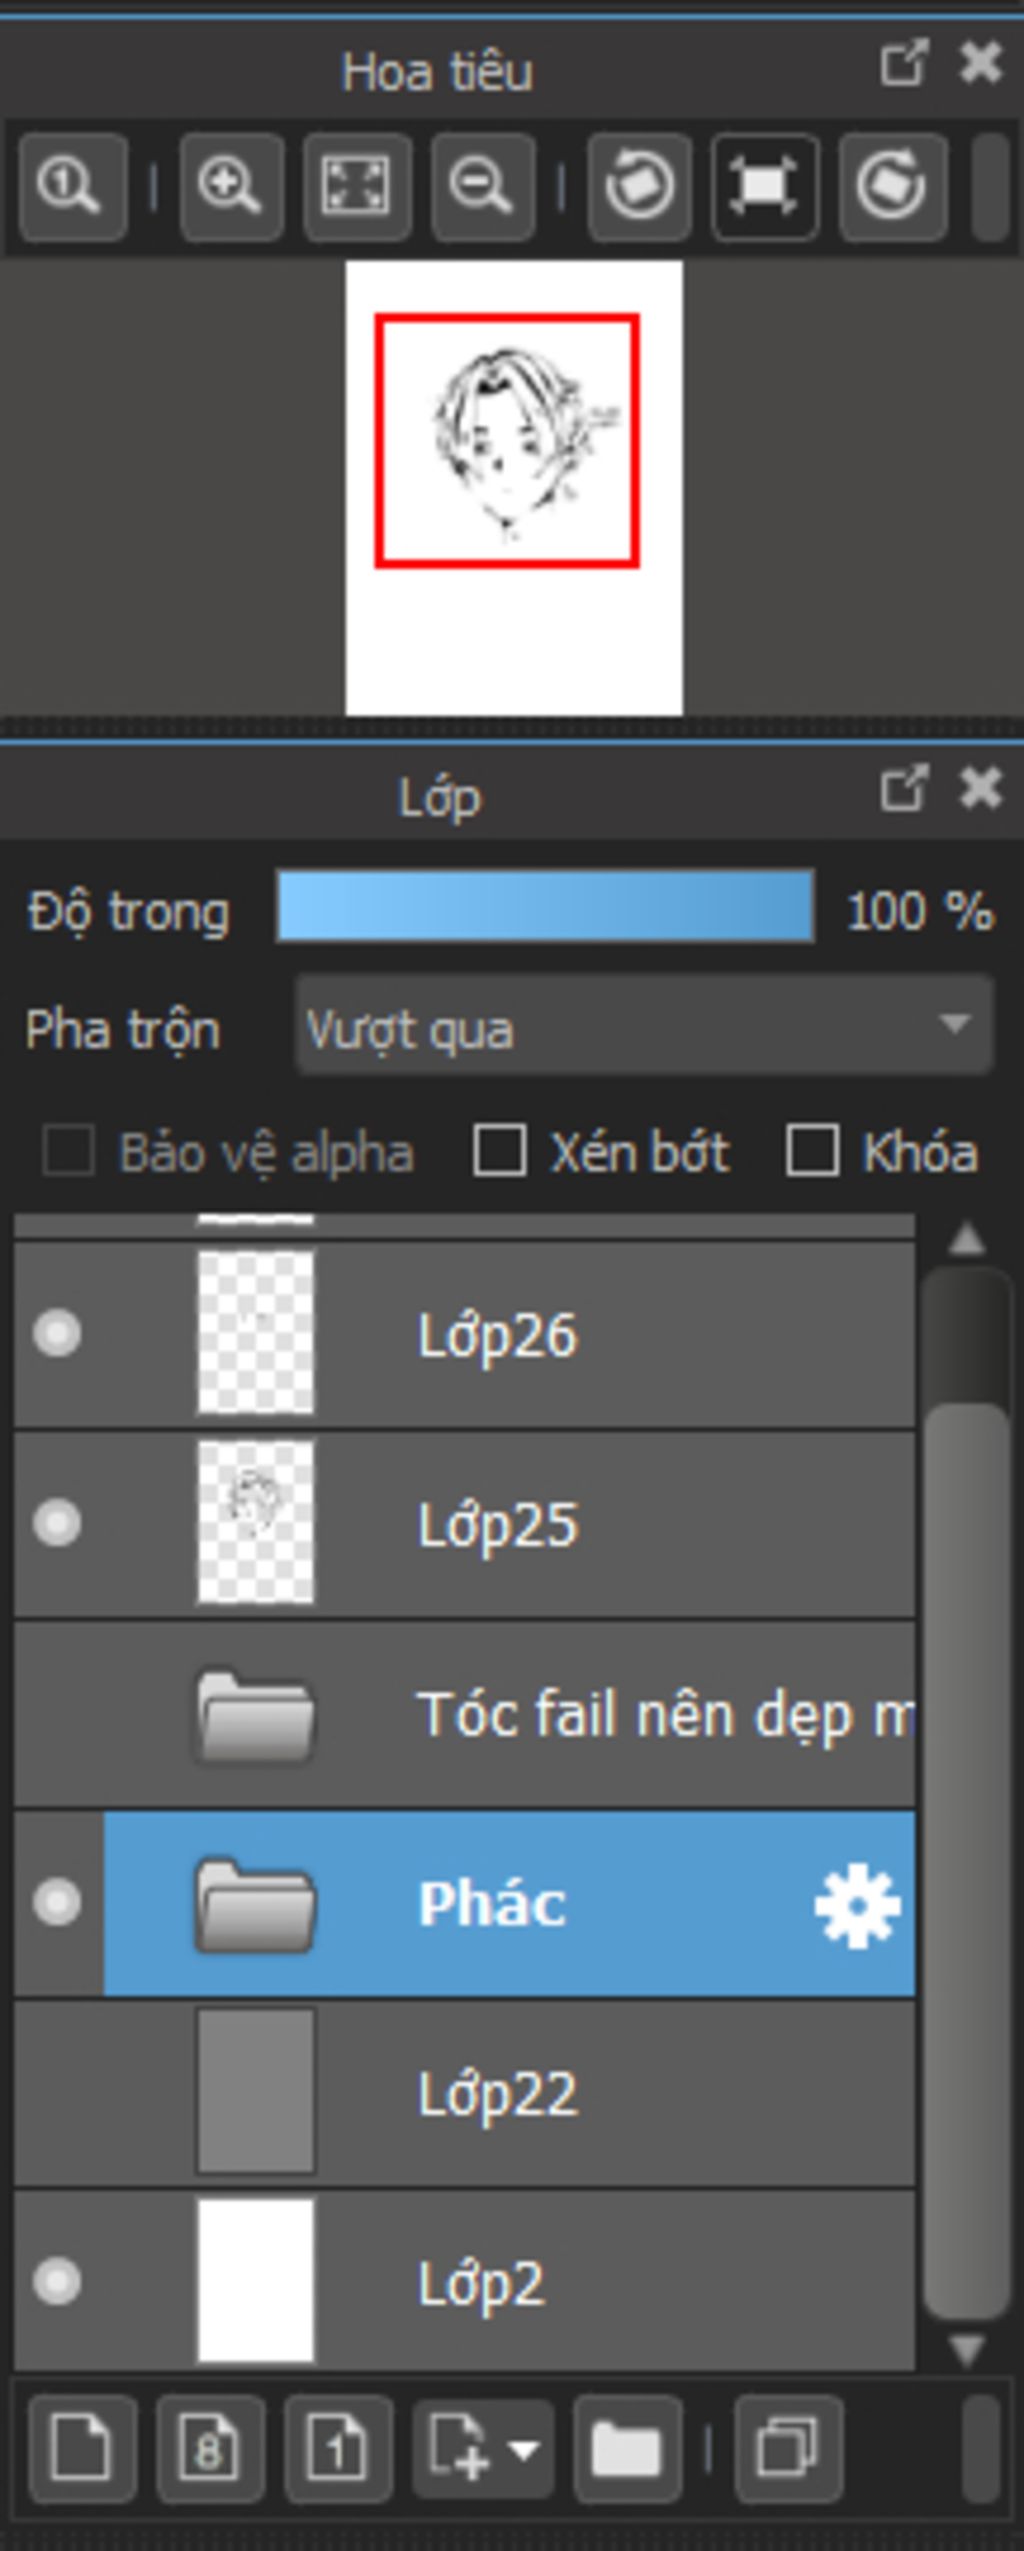
Task: Duplicate the selected layer
Action: coord(788,2448)
